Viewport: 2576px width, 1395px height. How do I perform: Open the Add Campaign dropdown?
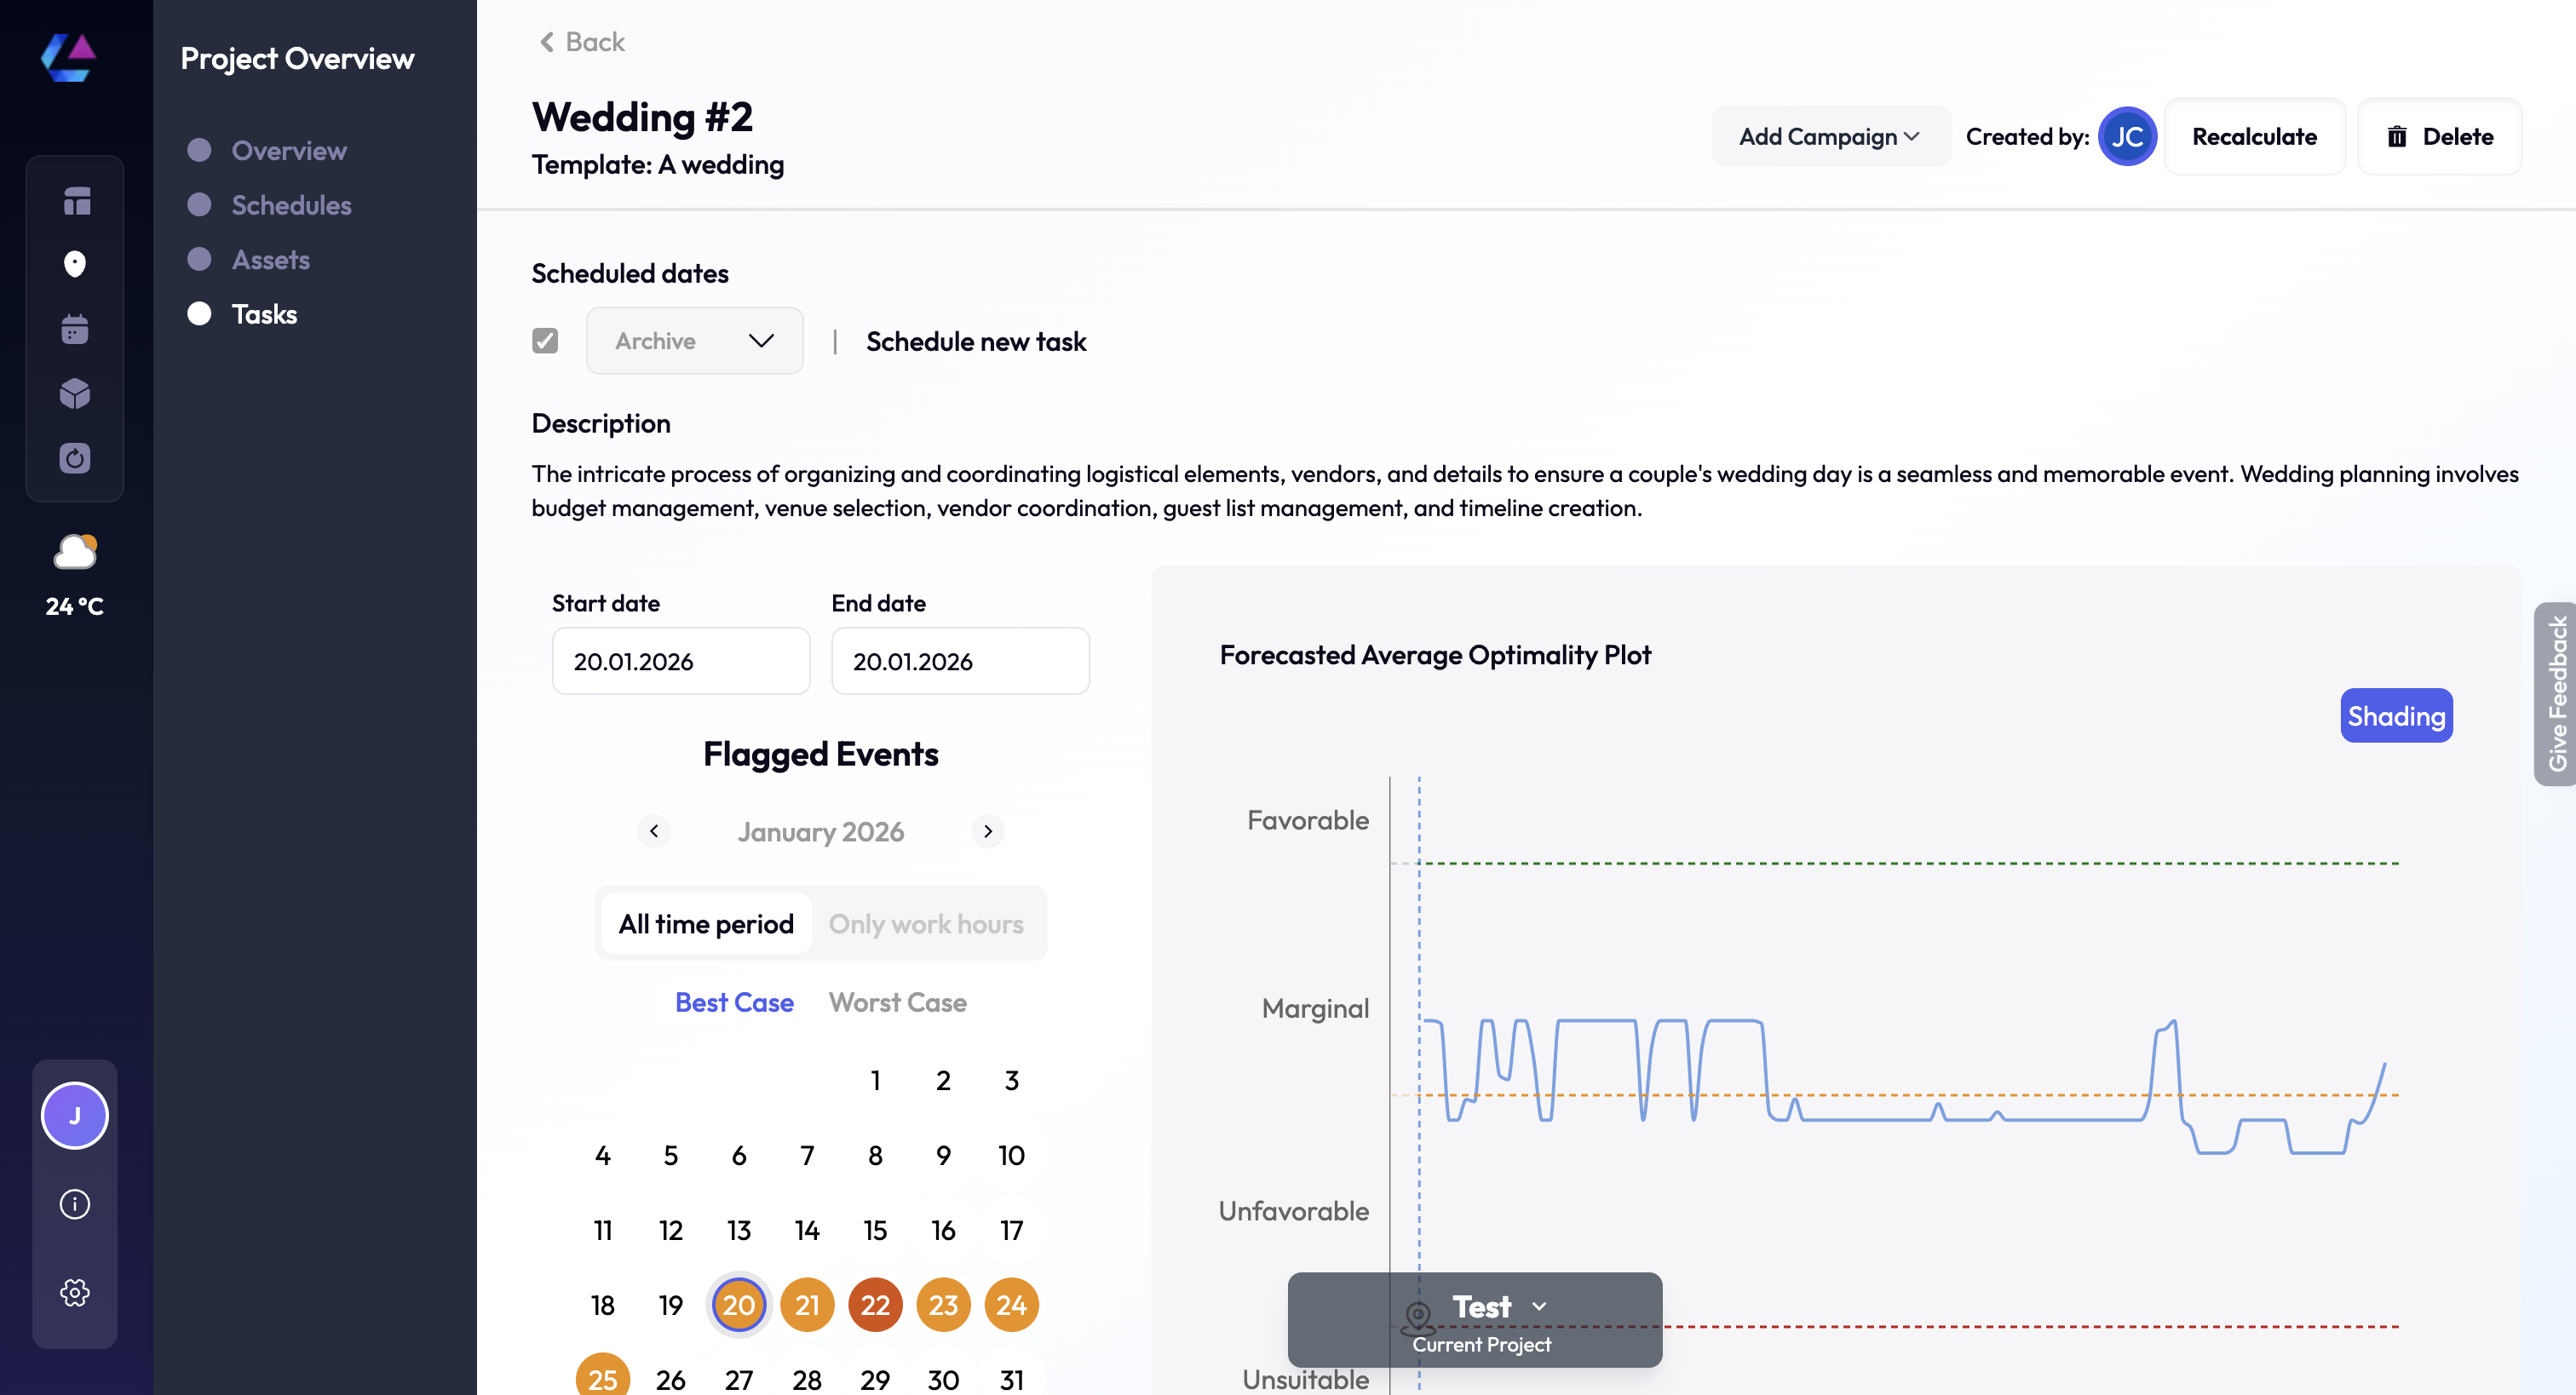tap(1829, 137)
